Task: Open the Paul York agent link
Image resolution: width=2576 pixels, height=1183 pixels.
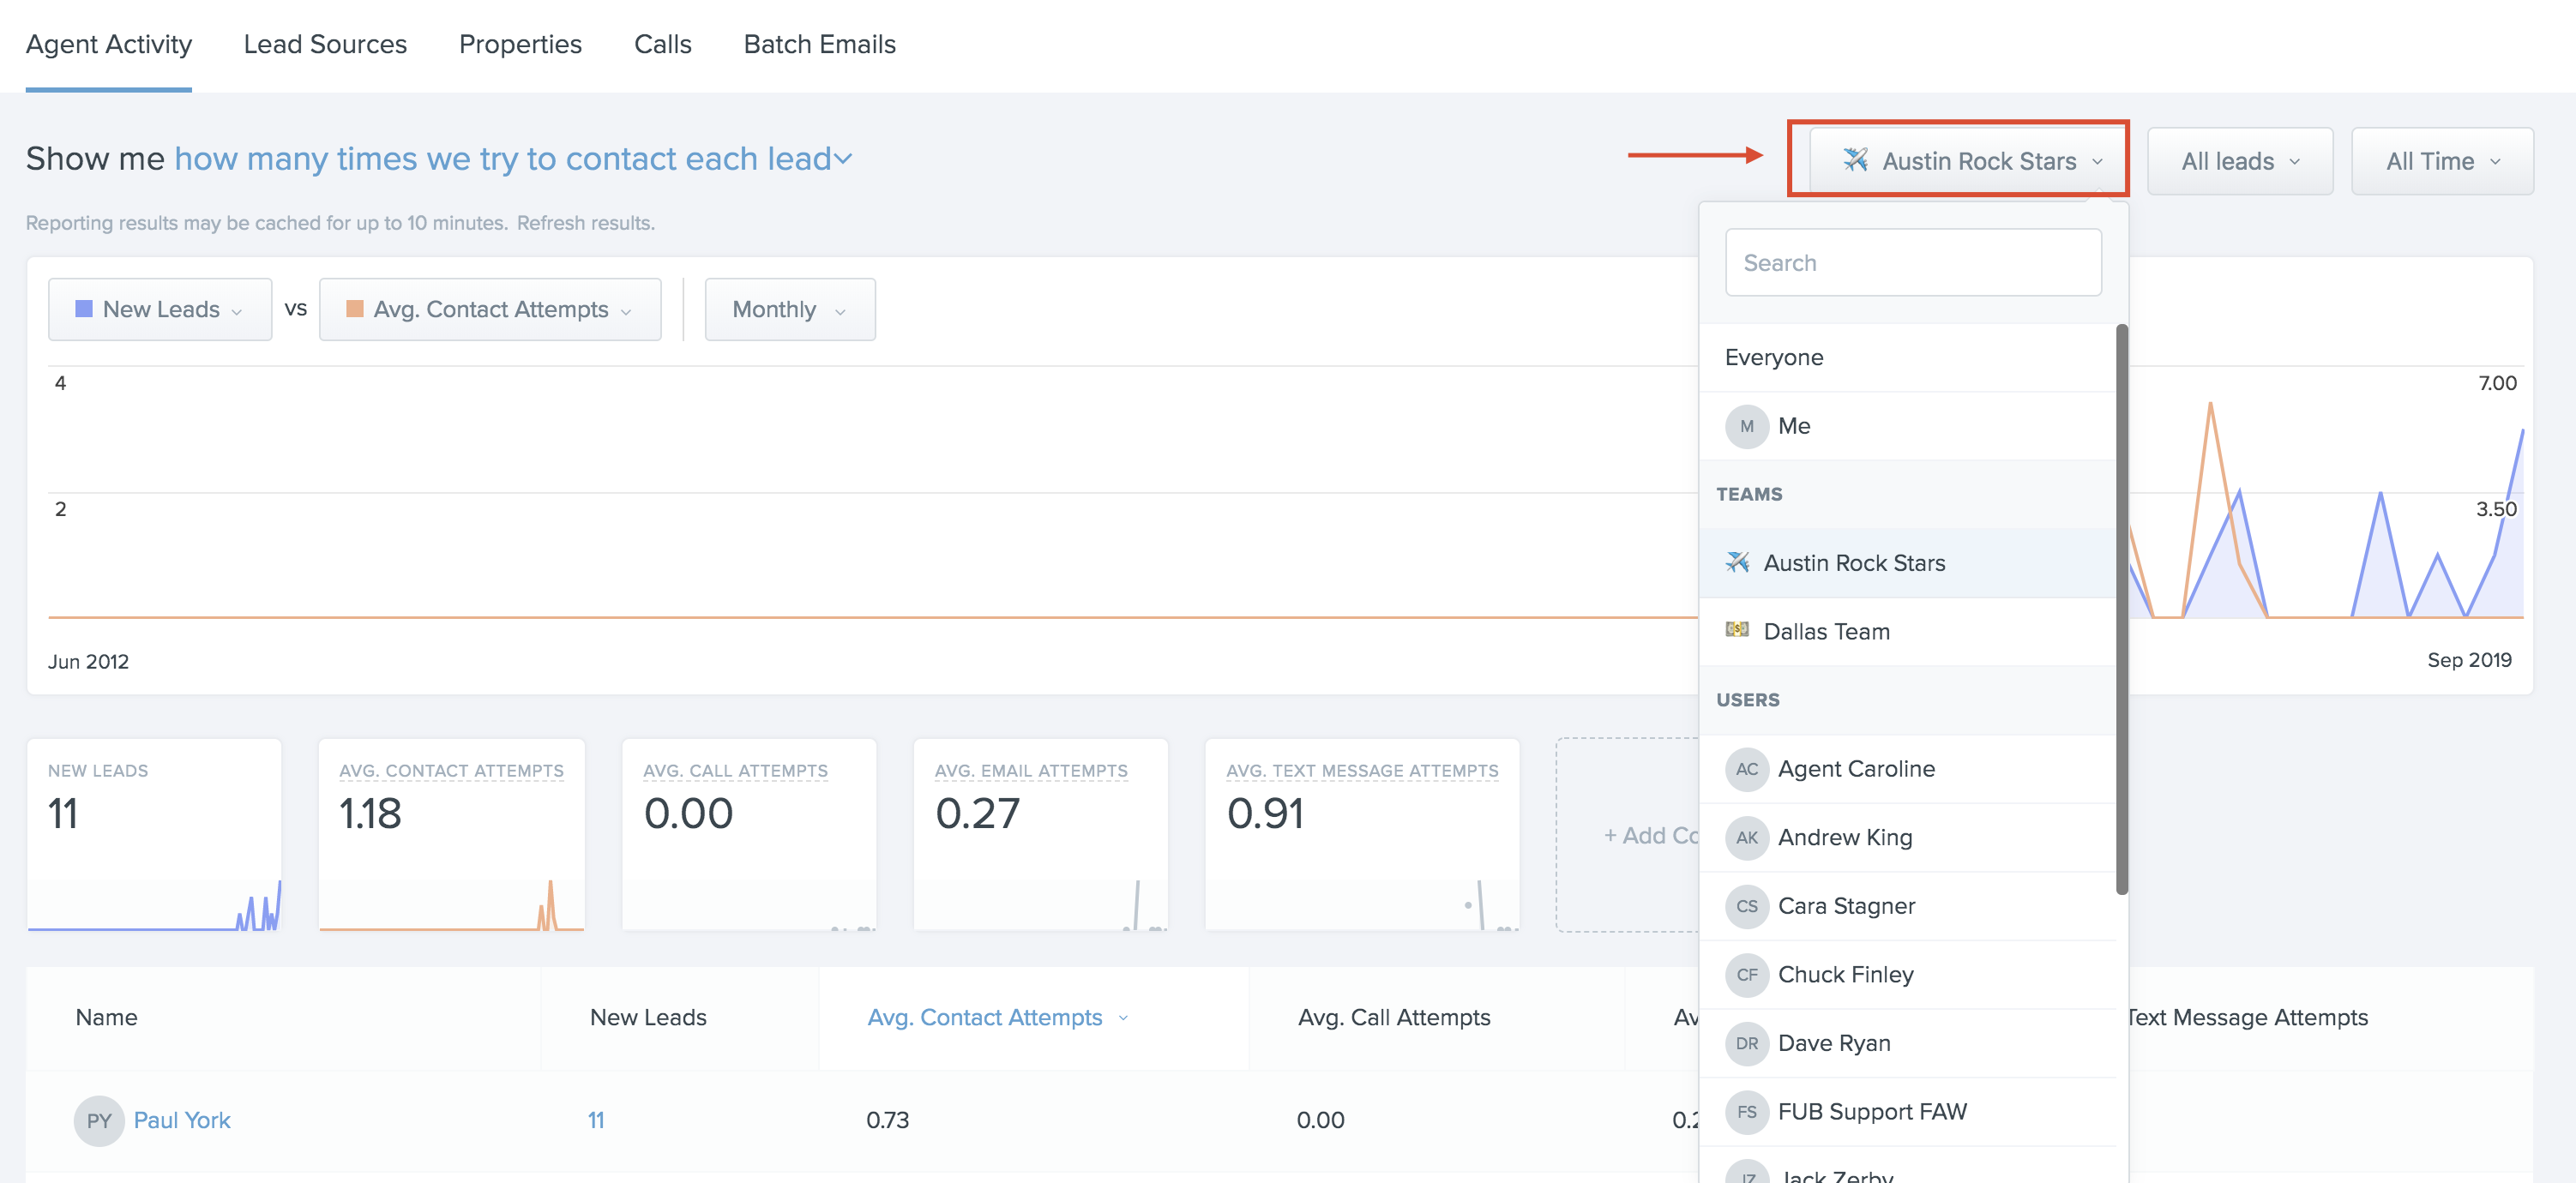Action: [x=182, y=1120]
